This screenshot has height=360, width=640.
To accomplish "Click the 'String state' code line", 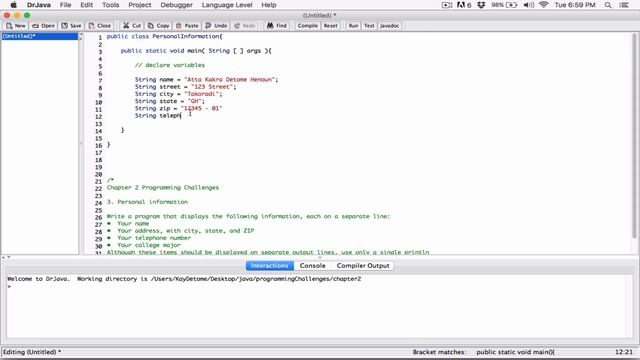I will pos(169,101).
